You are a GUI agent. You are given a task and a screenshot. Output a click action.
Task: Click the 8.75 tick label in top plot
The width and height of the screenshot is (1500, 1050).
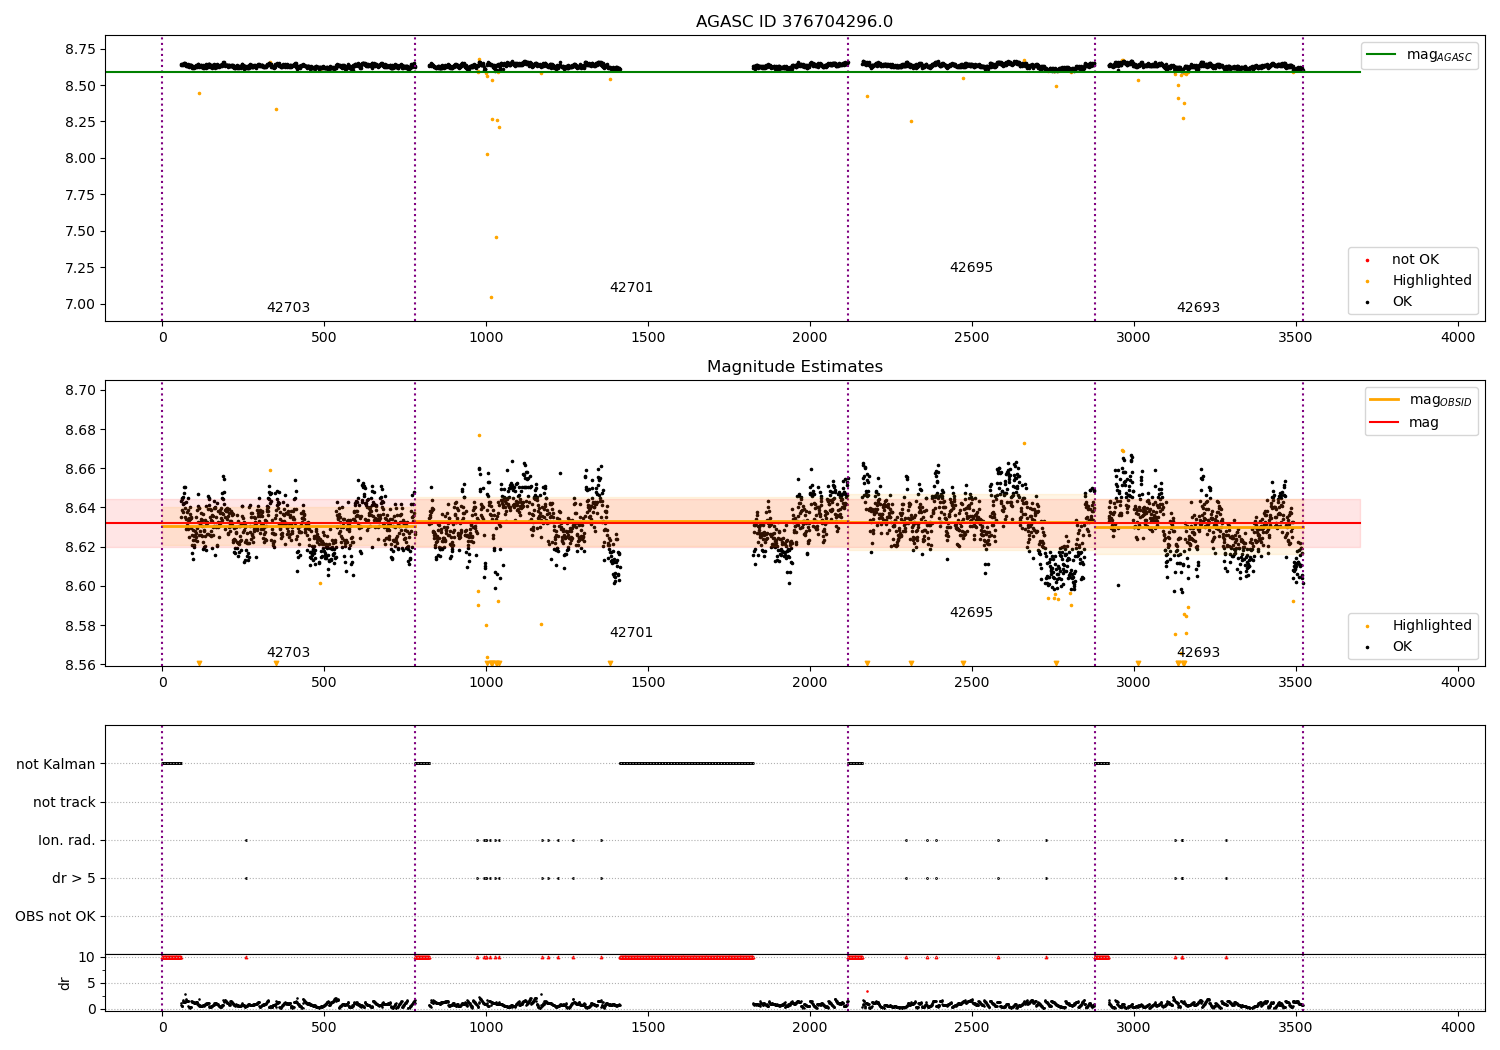(79, 50)
